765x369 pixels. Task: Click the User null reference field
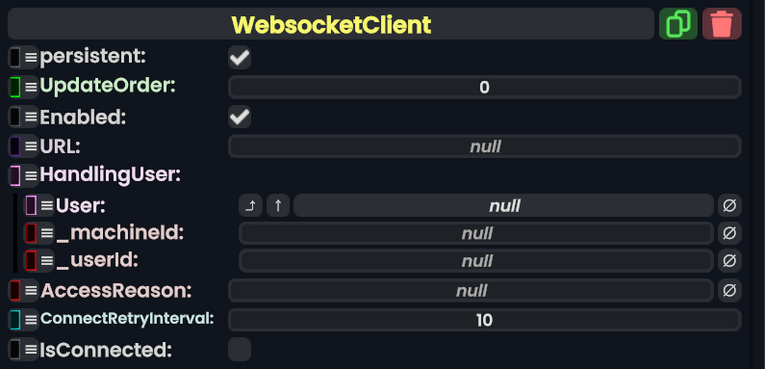(503, 205)
